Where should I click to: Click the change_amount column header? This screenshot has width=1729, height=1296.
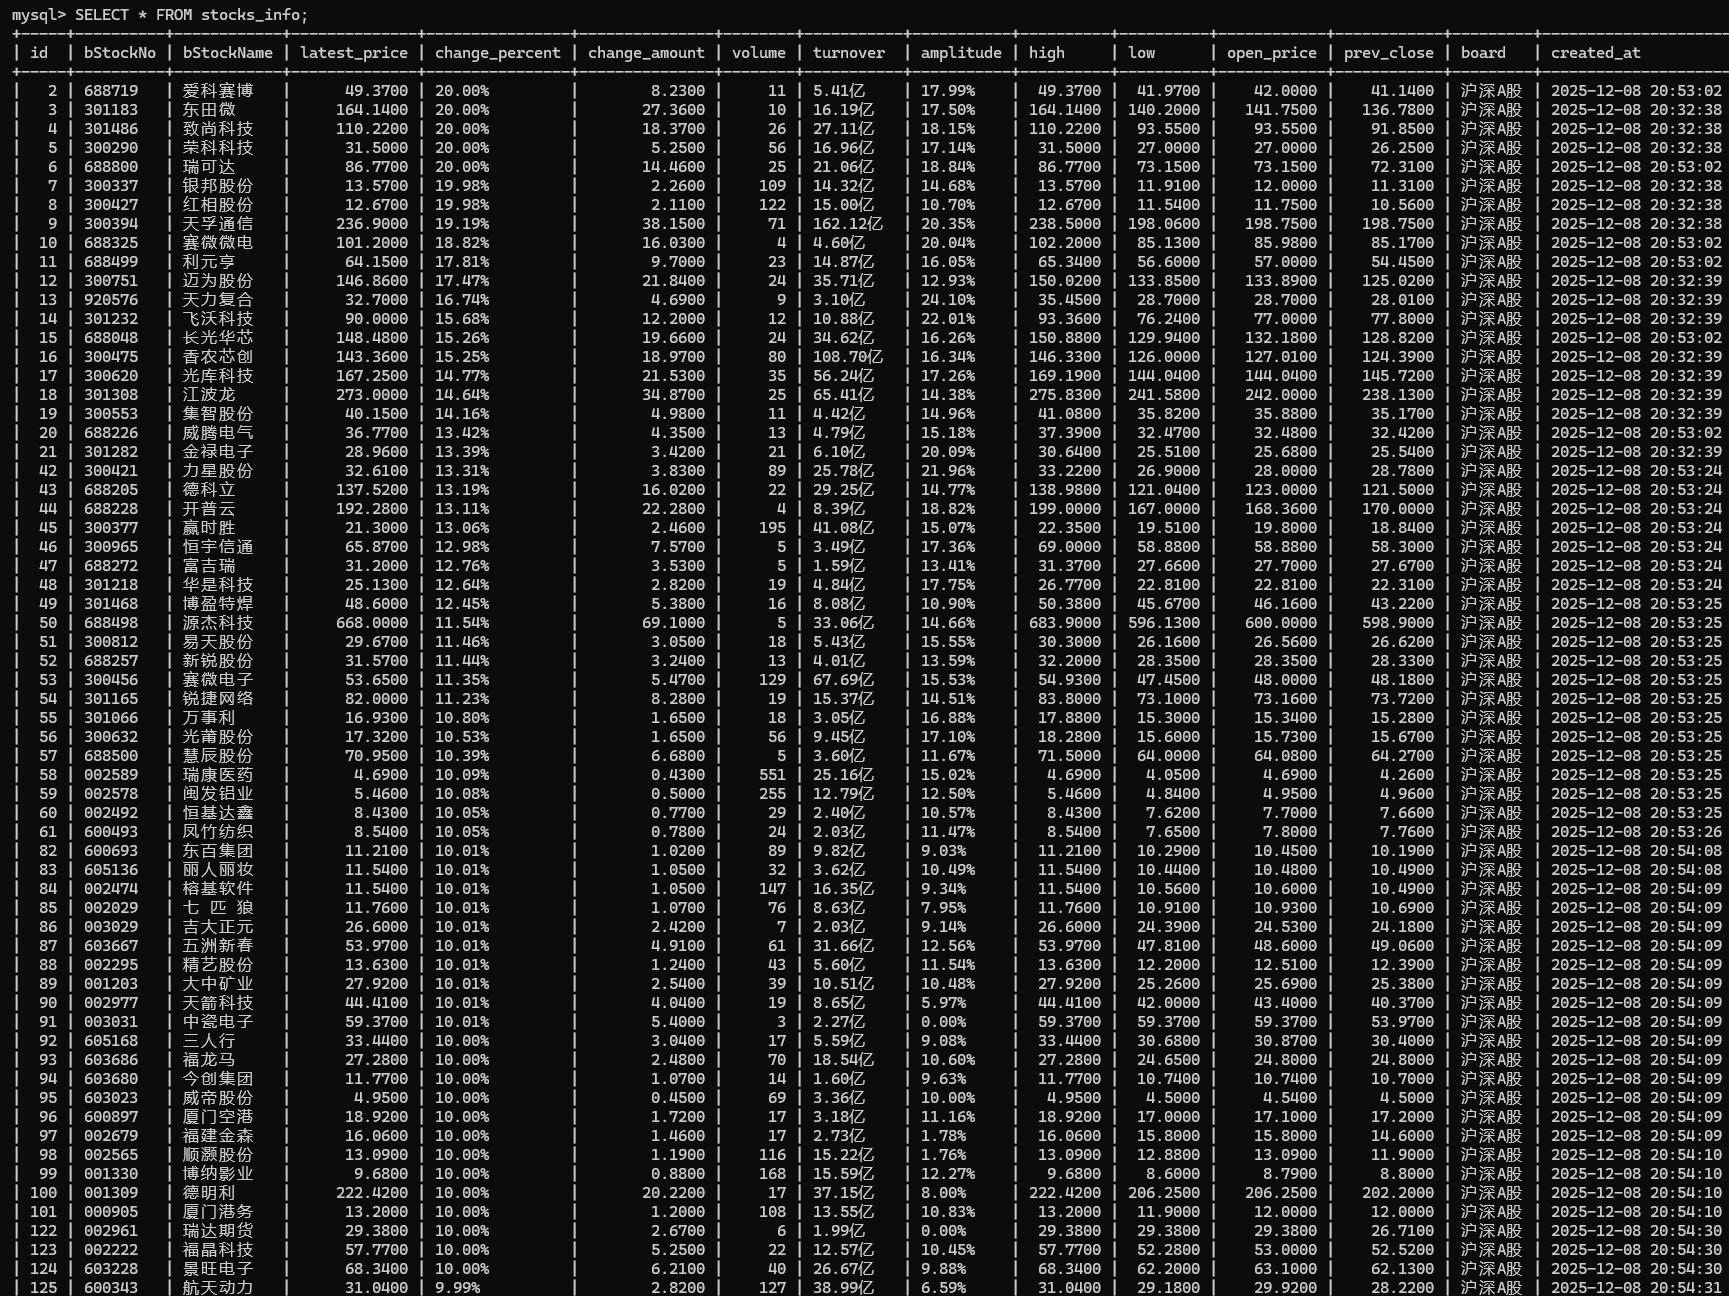[x=646, y=53]
